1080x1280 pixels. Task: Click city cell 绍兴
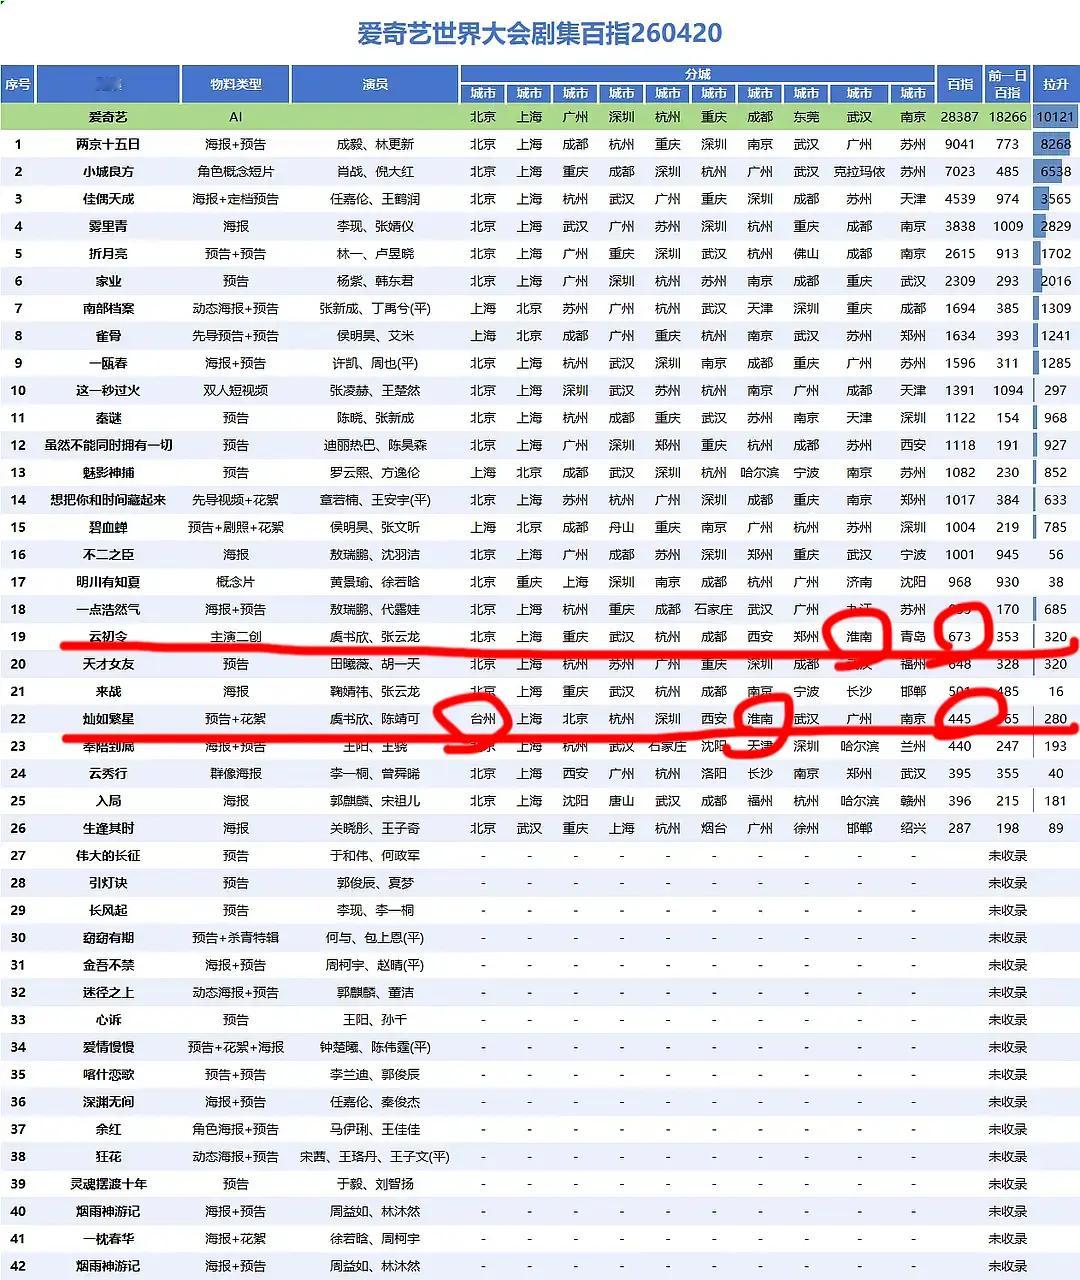click(913, 828)
